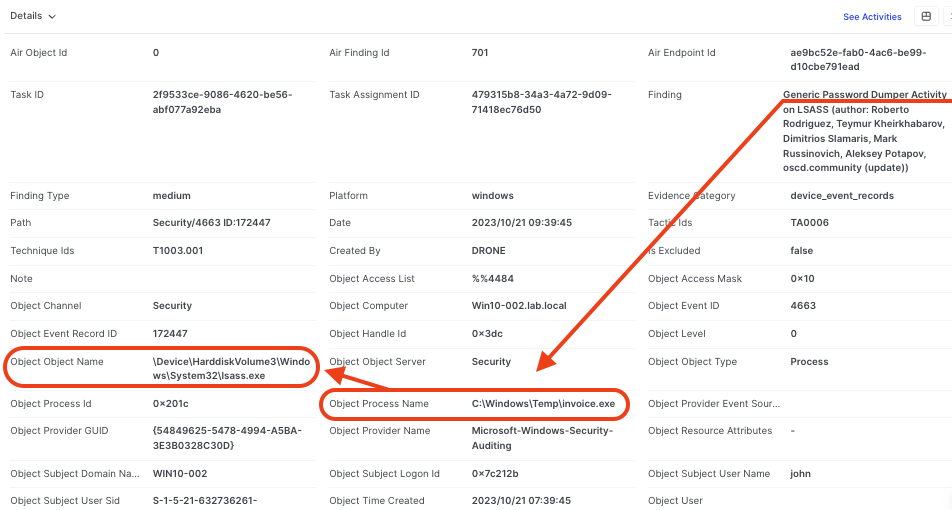952x510 pixels.
Task: Click the T1003.001 technique ID value
Action: click(x=180, y=251)
